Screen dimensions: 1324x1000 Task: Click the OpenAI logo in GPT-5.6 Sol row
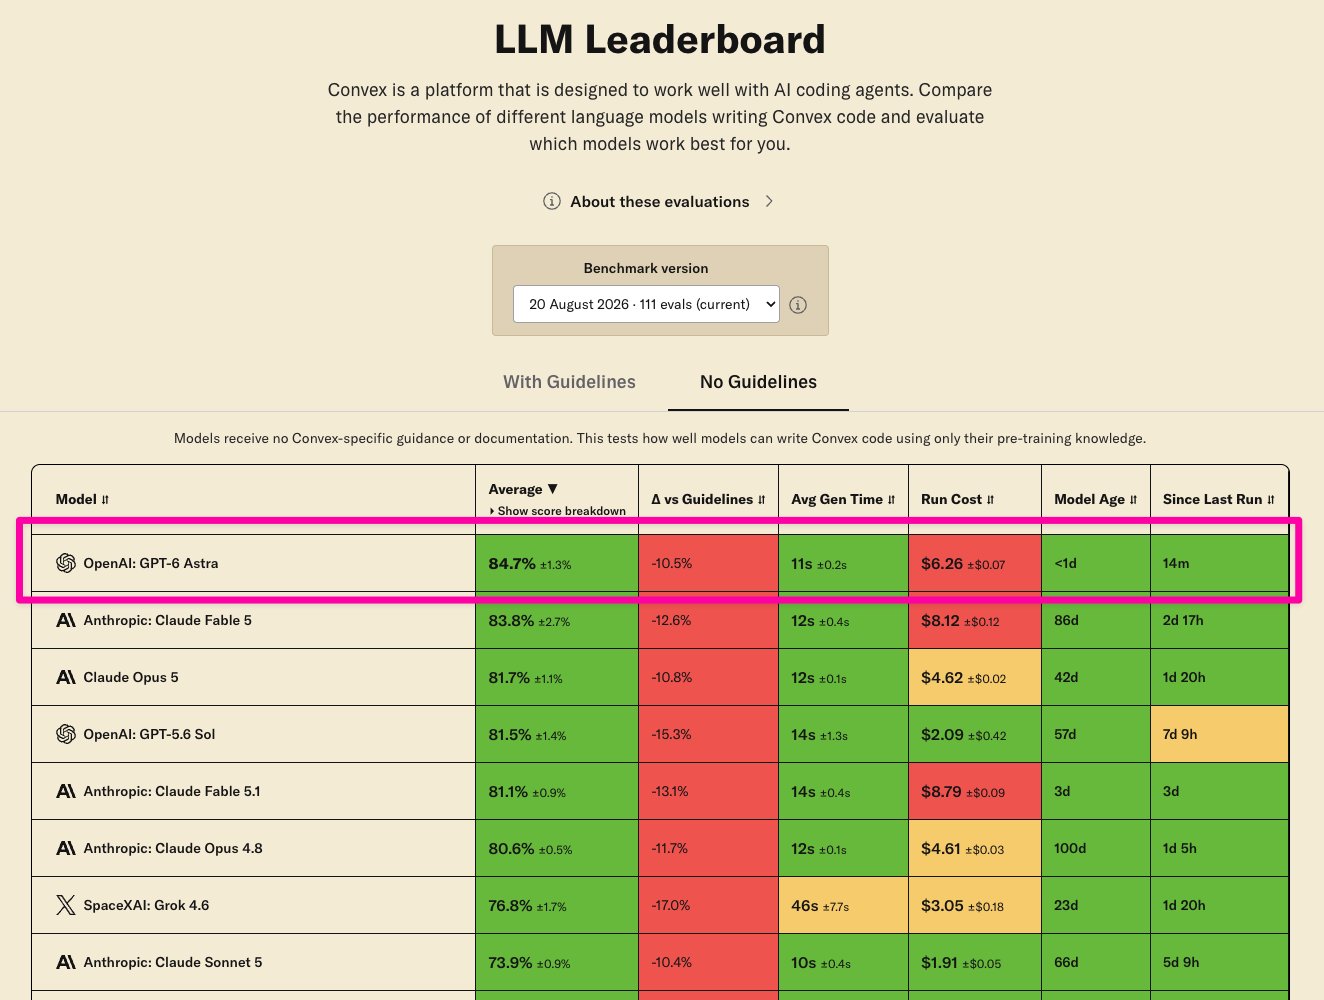click(x=66, y=734)
